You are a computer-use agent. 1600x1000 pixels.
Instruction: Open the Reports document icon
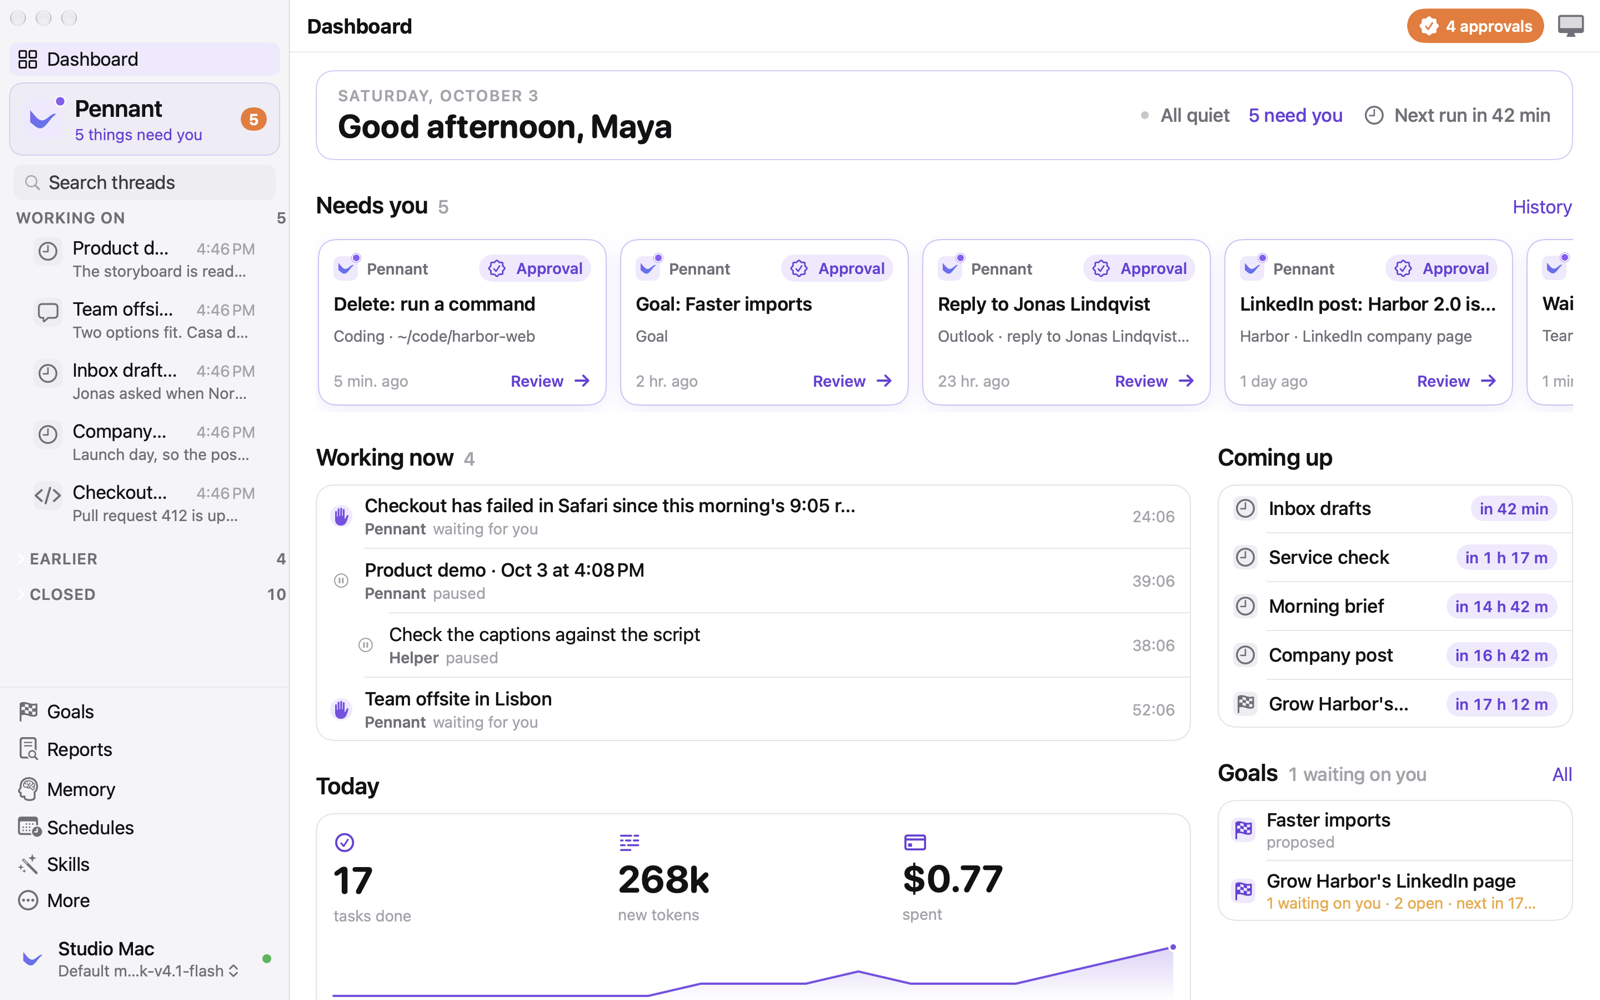point(28,749)
